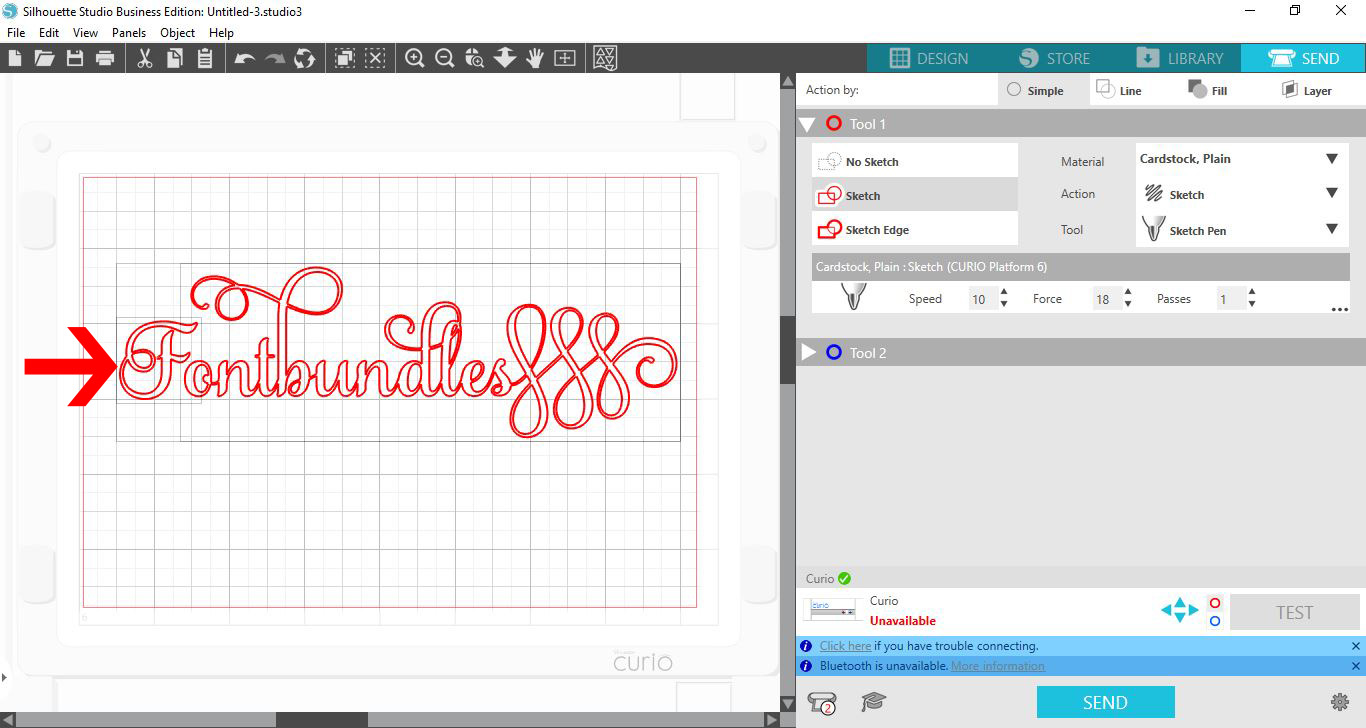Select the Pan hand tool
The height and width of the screenshot is (728, 1366).
(535, 58)
